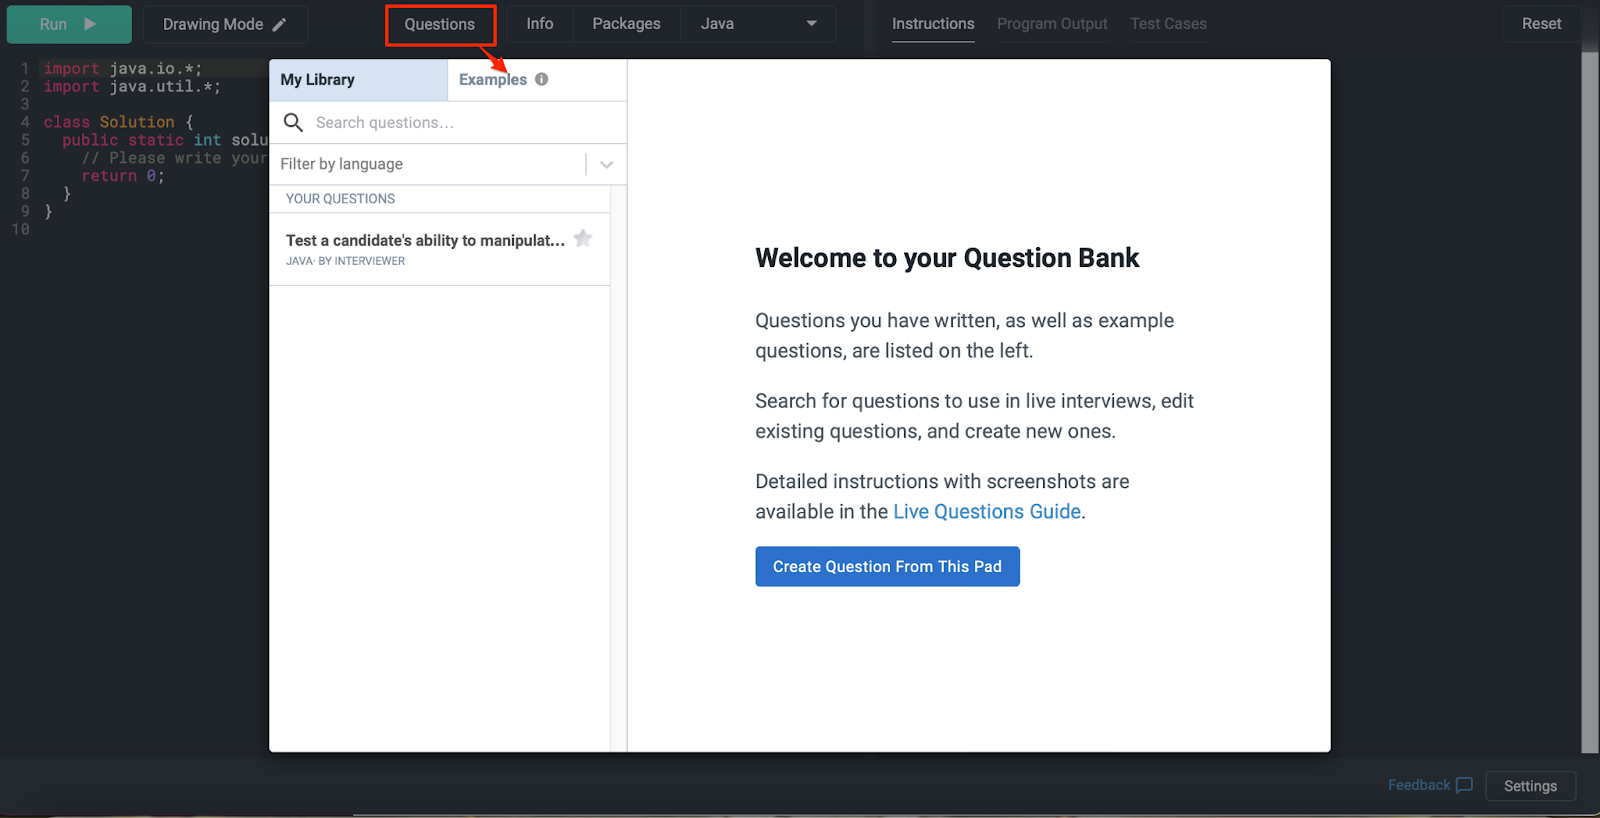
Task: Open the Questions menu
Action: click(x=440, y=24)
